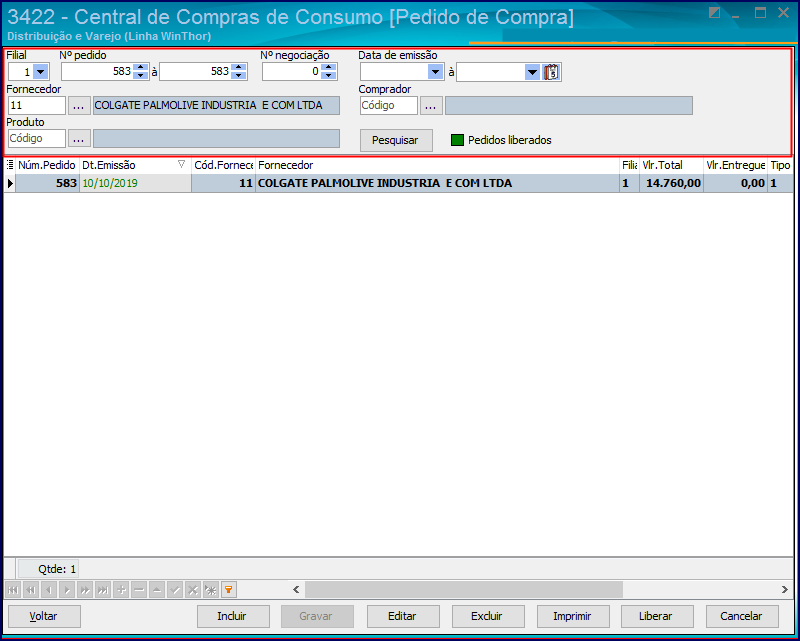This screenshot has height=641, width=800.
Task: Click the horizontal scrollbar thumb
Action: pyautogui.click(x=464, y=590)
